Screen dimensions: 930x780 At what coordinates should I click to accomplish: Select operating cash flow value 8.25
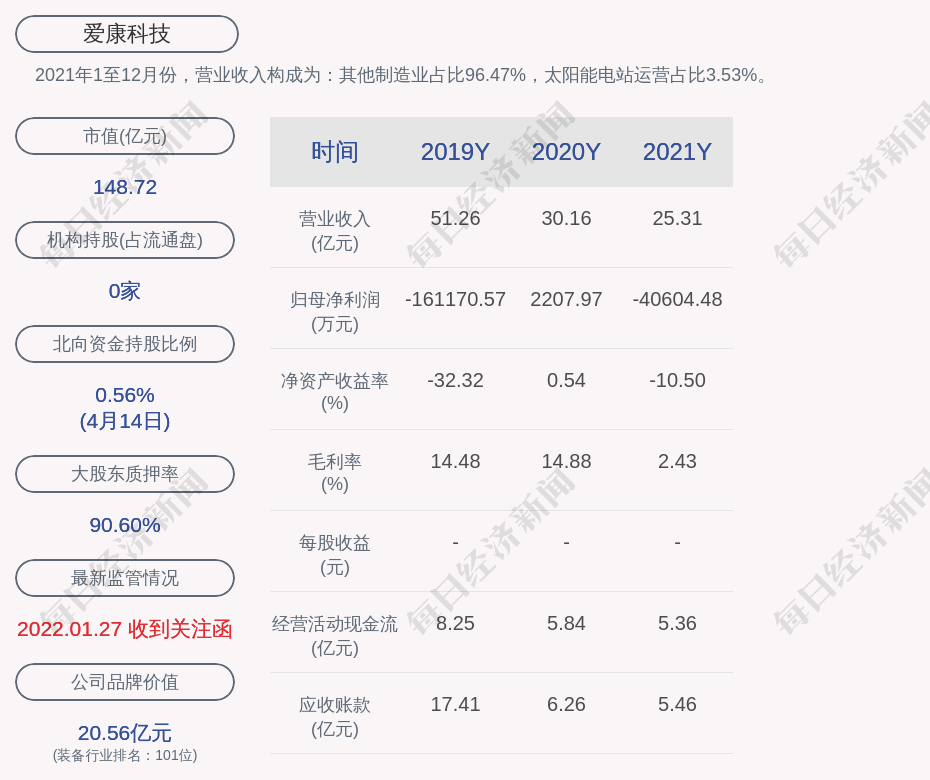point(455,623)
